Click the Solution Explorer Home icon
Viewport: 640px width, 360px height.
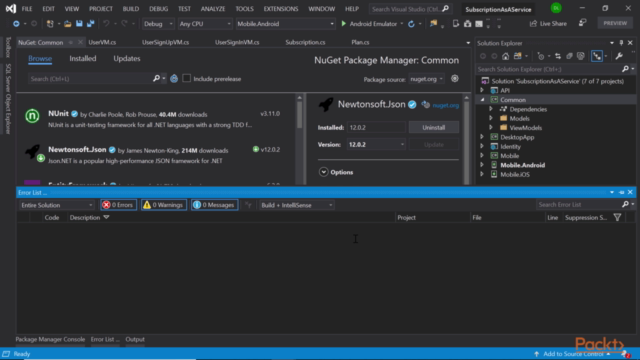505,56
